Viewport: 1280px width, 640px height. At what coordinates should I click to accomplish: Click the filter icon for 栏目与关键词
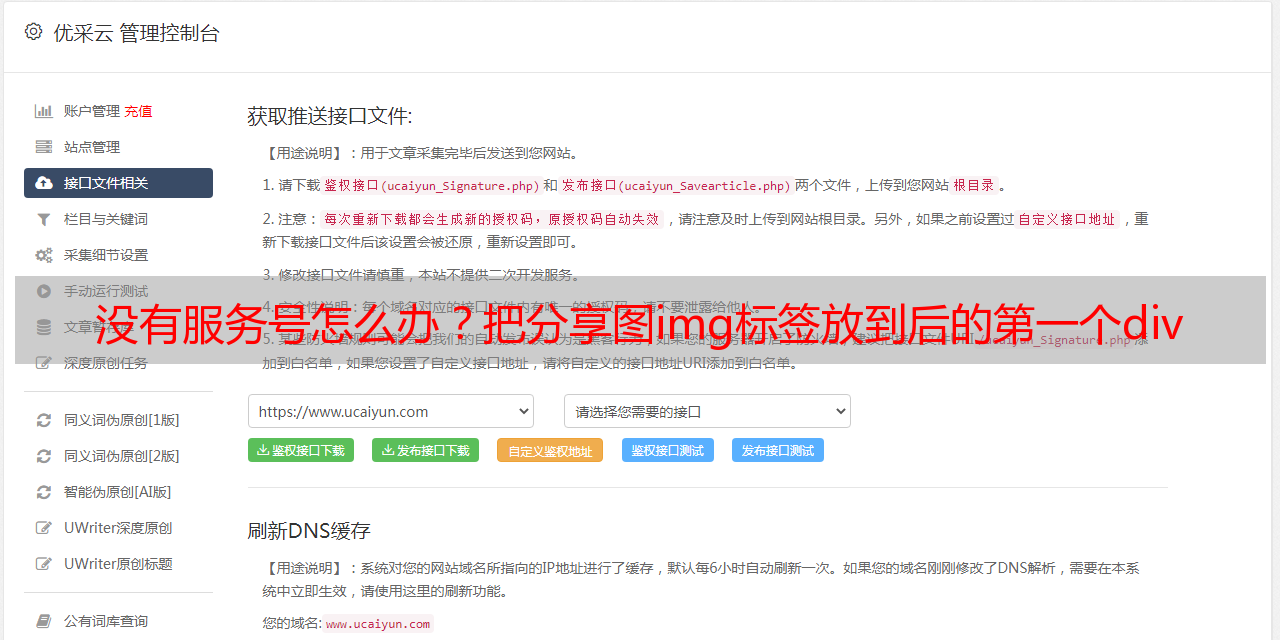[43, 219]
